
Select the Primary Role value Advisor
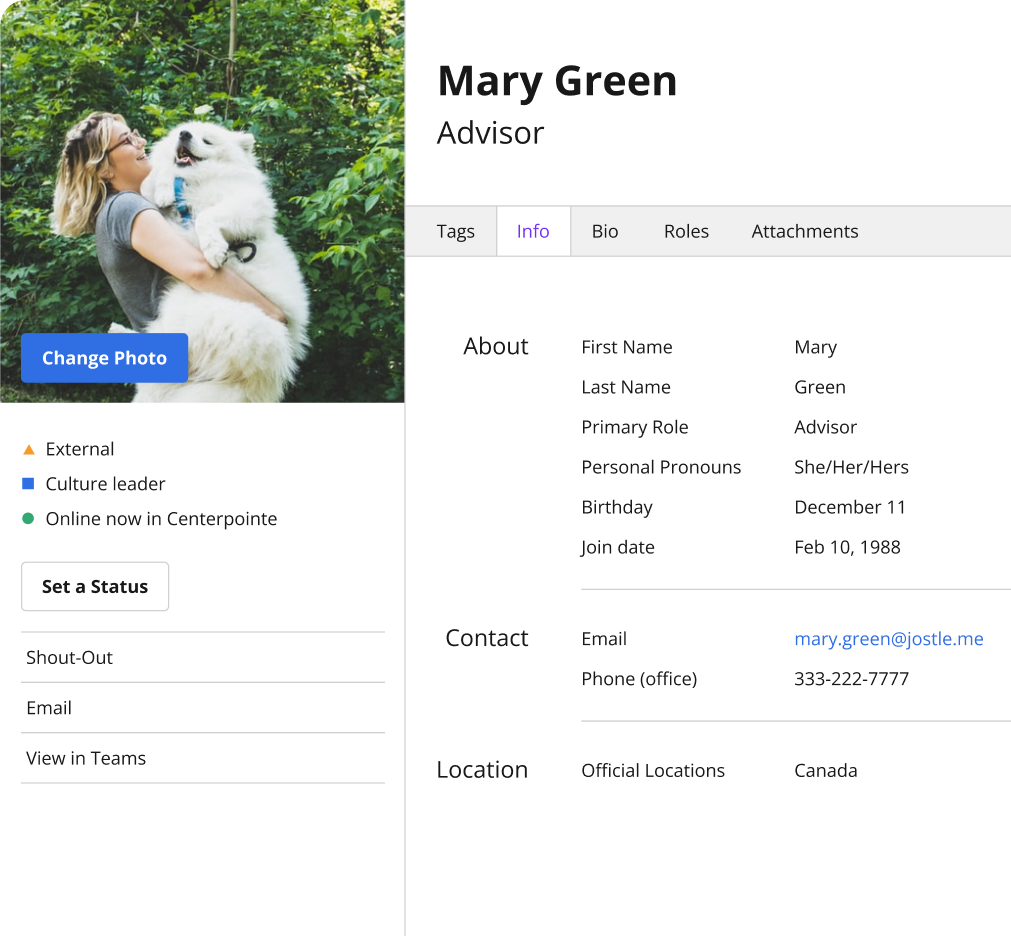coord(825,427)
